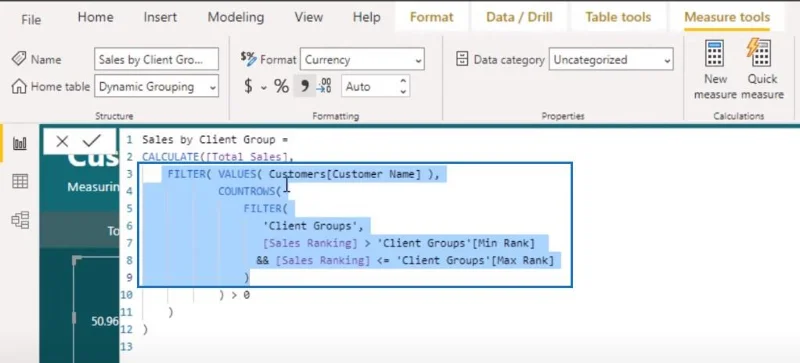Screen dimensions: 800x363
Task: Click the [Total Sales] measure reference
Action: click(x=247, y=157)
